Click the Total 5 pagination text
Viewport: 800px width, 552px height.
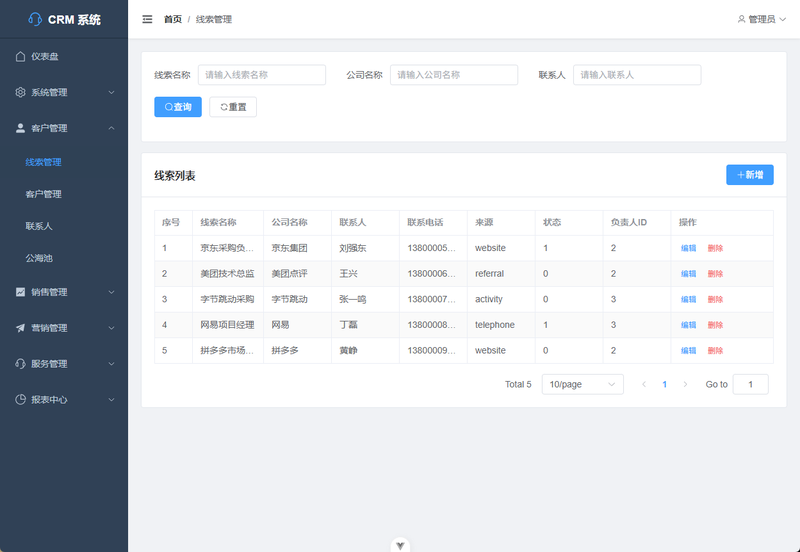point(518,385)
